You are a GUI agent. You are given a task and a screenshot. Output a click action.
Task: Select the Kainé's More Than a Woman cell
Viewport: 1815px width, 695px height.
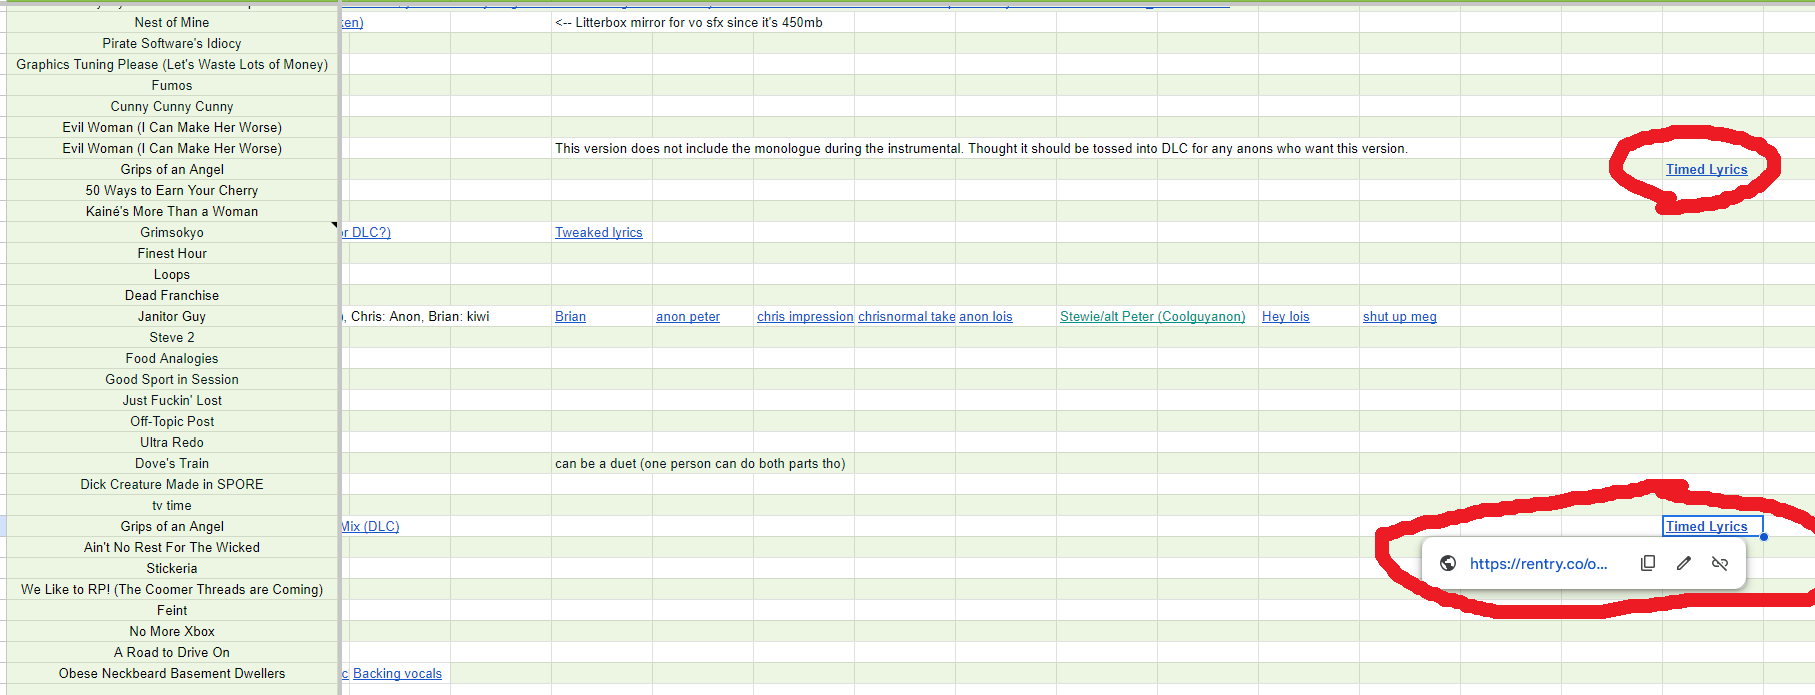pyautogui.click(x=172, y=211)
